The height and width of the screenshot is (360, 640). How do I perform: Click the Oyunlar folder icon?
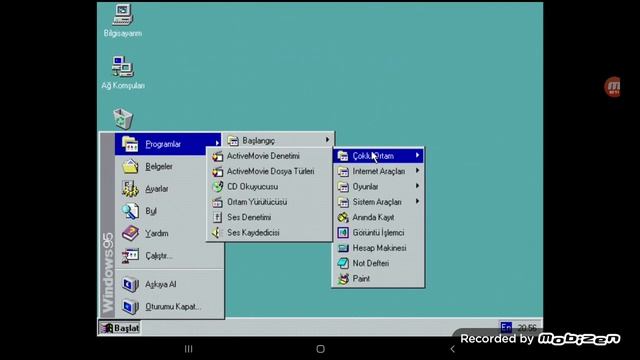coord(343,187)
